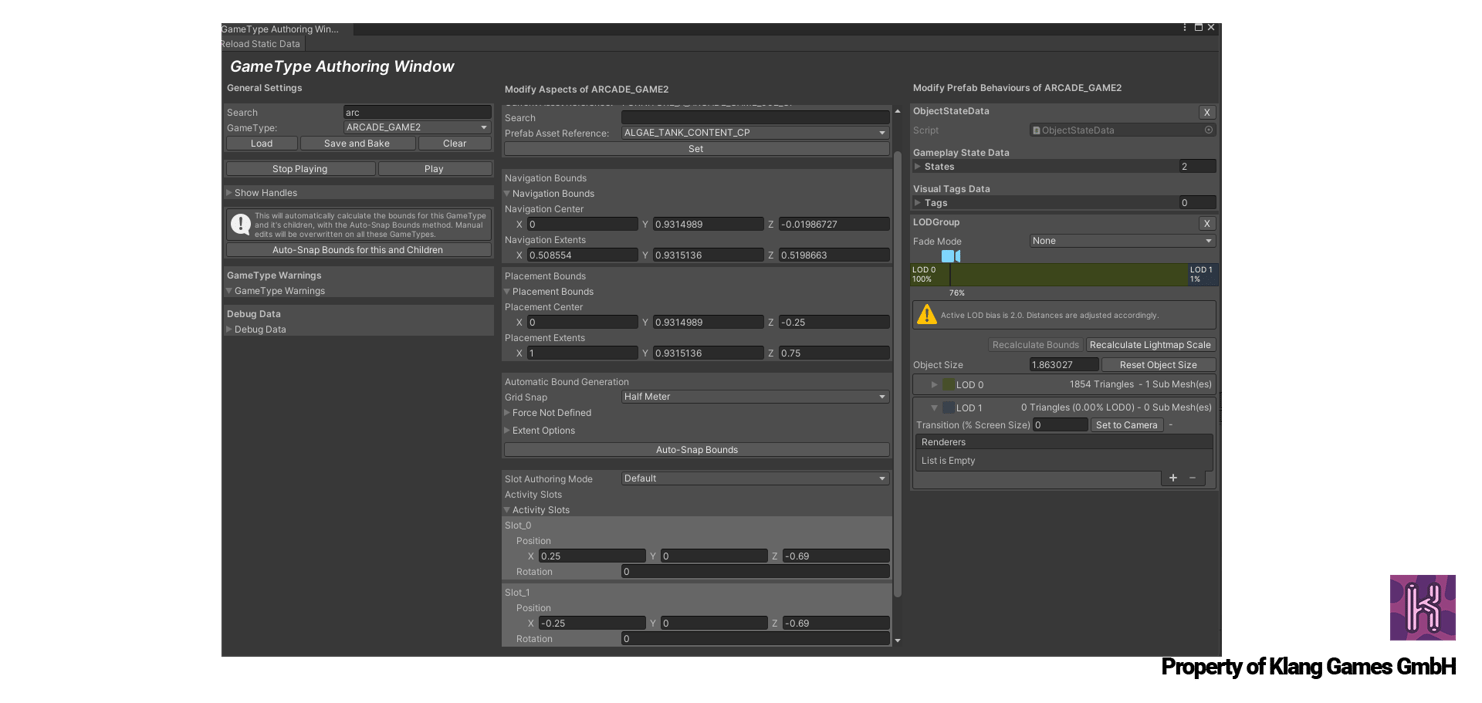Open the GameType dropdown

coord(417,128)
